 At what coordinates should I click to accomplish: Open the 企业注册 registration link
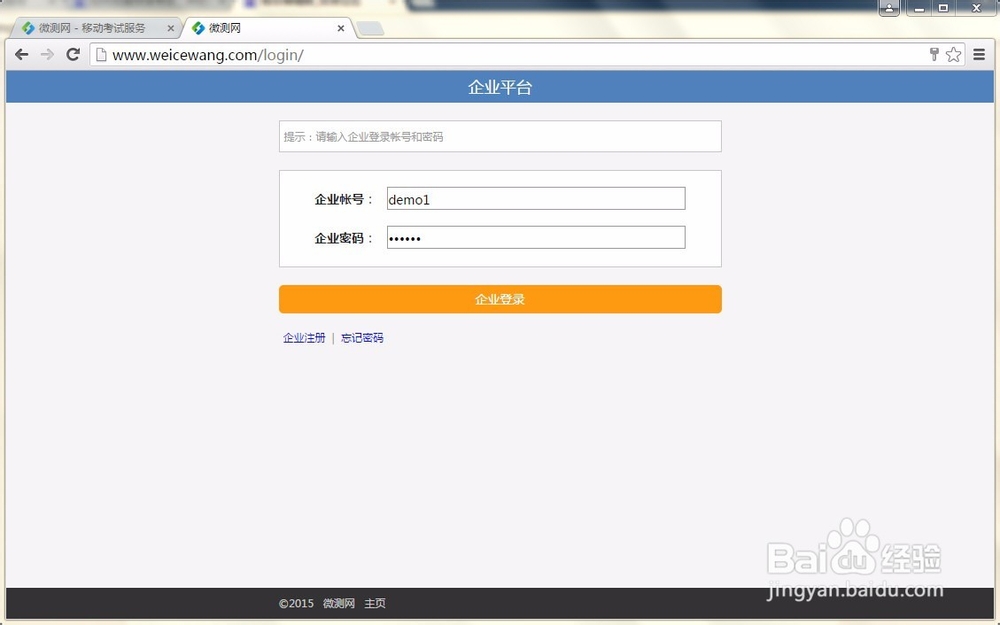(303, 337)
